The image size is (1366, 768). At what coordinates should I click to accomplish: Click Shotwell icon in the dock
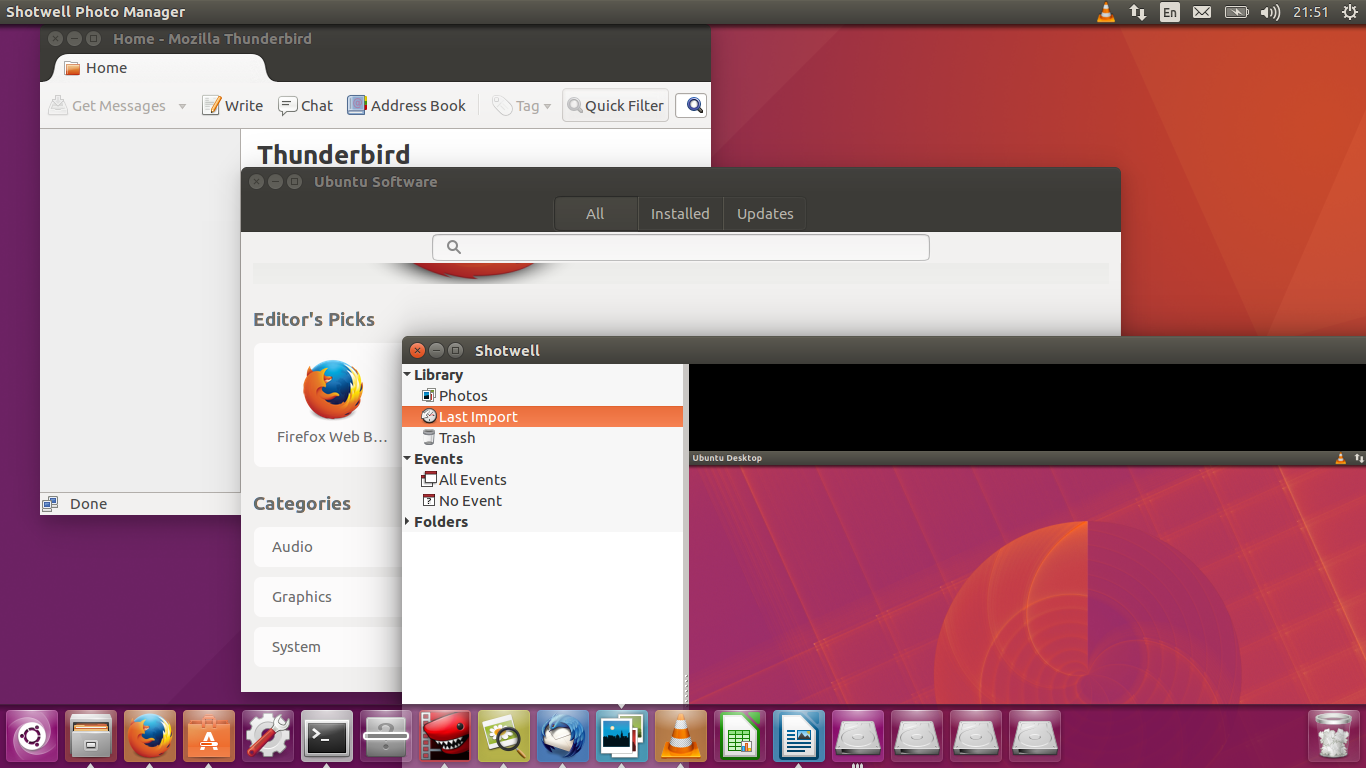pyautogui.click(x=622, y=737)
